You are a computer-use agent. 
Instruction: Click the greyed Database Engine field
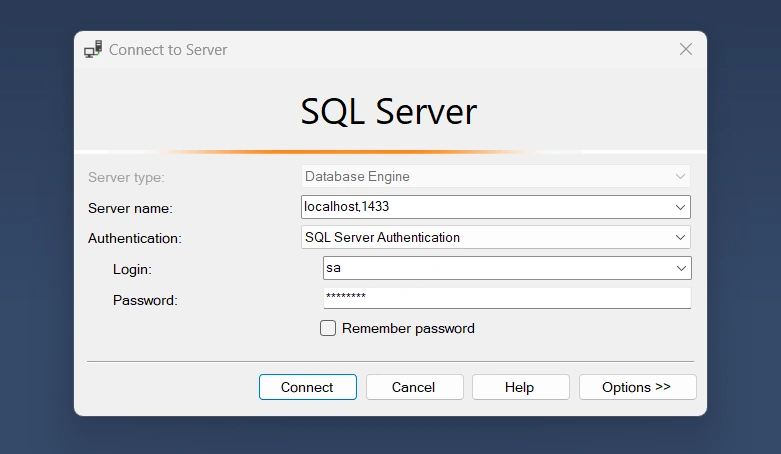(496, 176)
